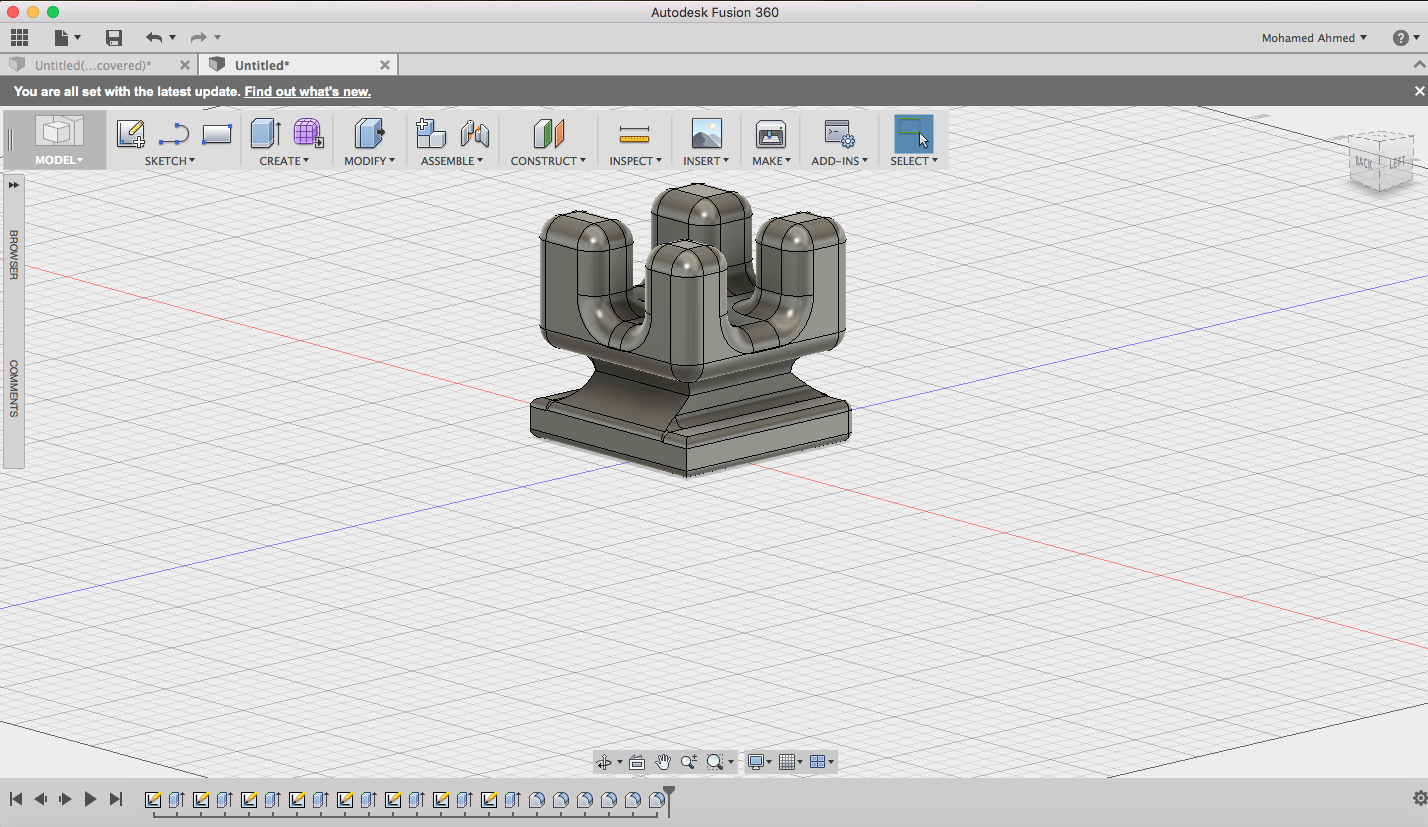The height and width of the screenshot is (827, 1428).
Task: Open the CONSTRUCT dropdown menu
Action: (548, 160)
